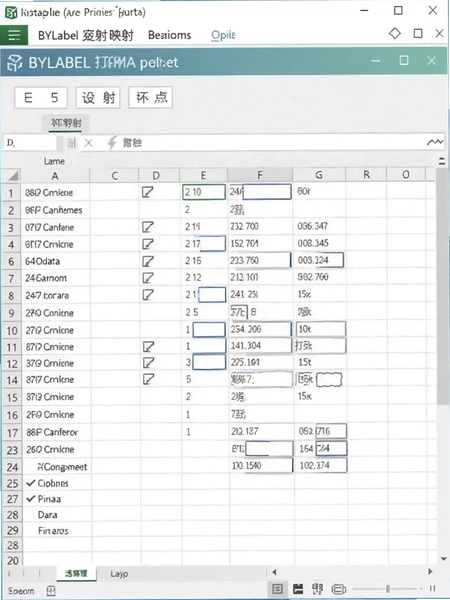Toggle the checkbox in row 1 column D
The width and height of the screenshot is (450, 600).
point(148,192)
